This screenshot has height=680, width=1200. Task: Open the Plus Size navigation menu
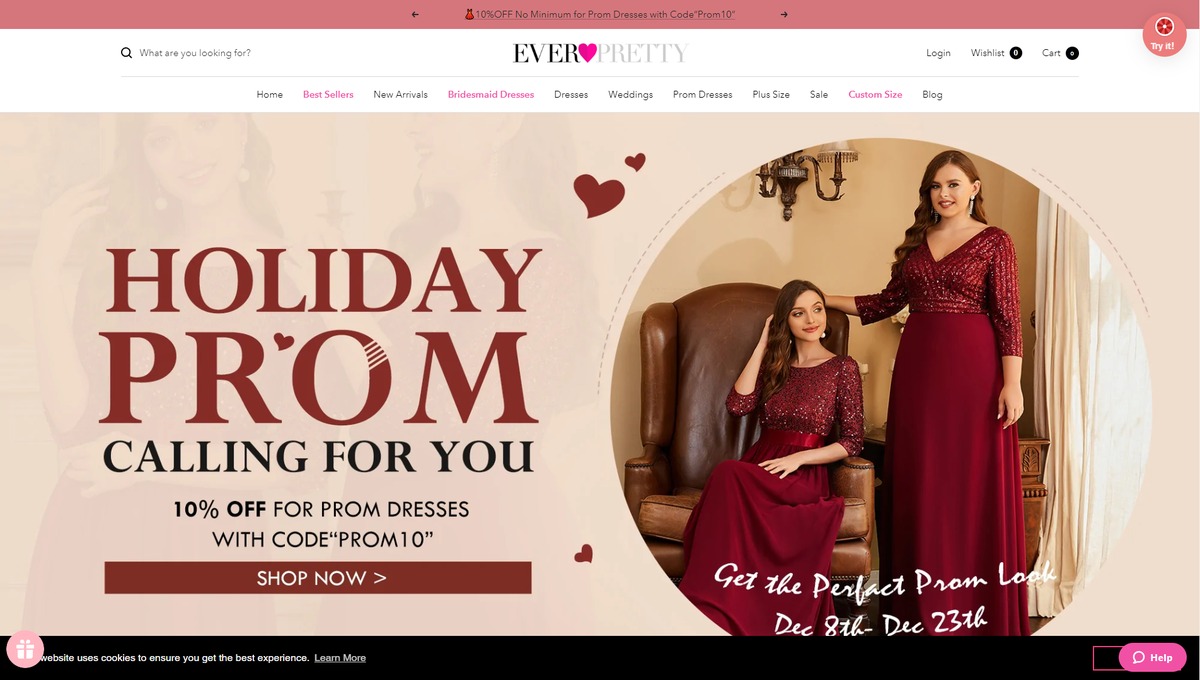pyautogui.click(x=771, y=94)
